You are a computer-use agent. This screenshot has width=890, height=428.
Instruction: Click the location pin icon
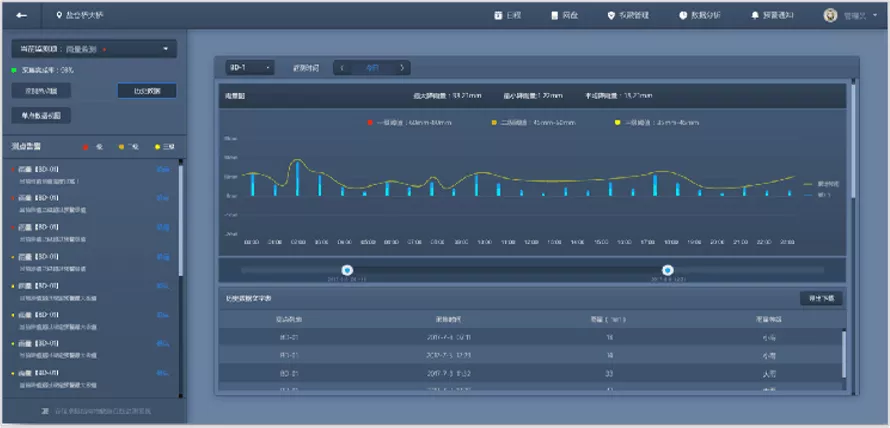click(58, 15)
